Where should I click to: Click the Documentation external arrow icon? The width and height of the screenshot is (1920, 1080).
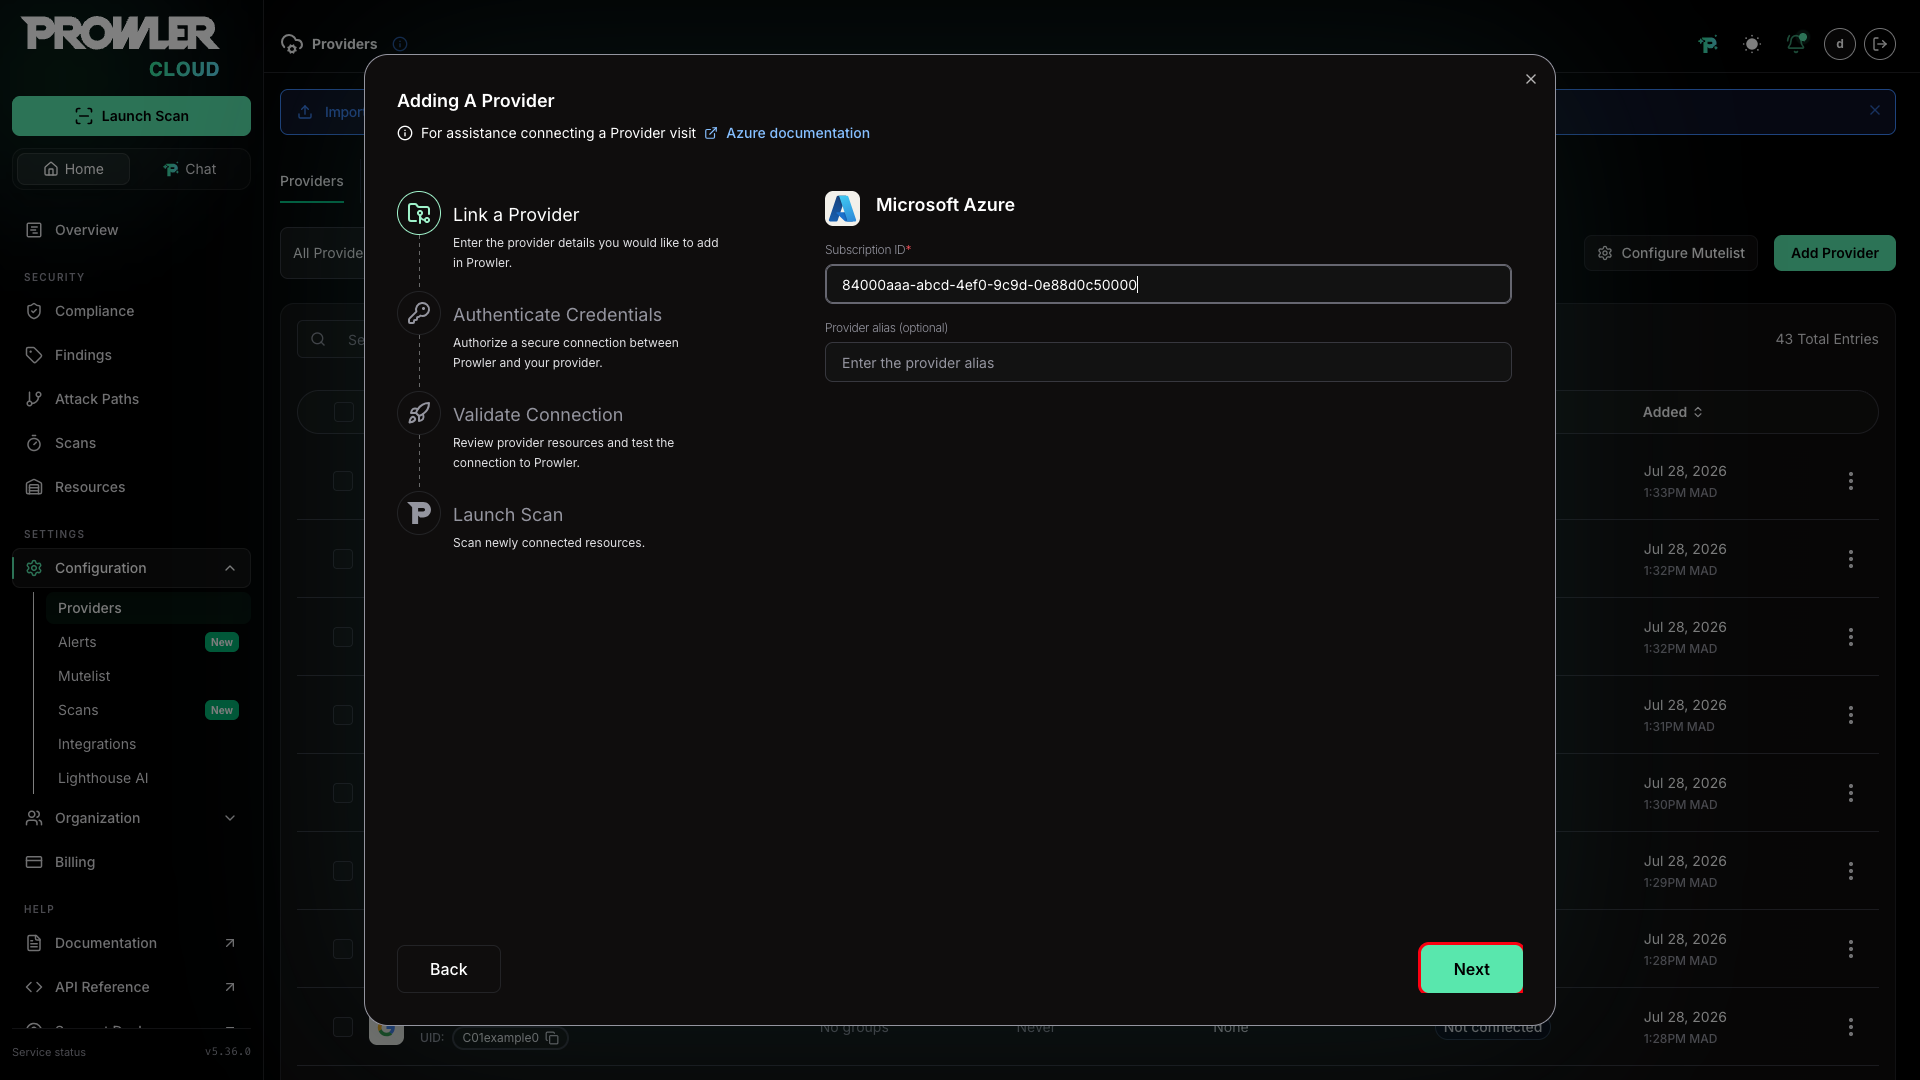coord(230,943)
